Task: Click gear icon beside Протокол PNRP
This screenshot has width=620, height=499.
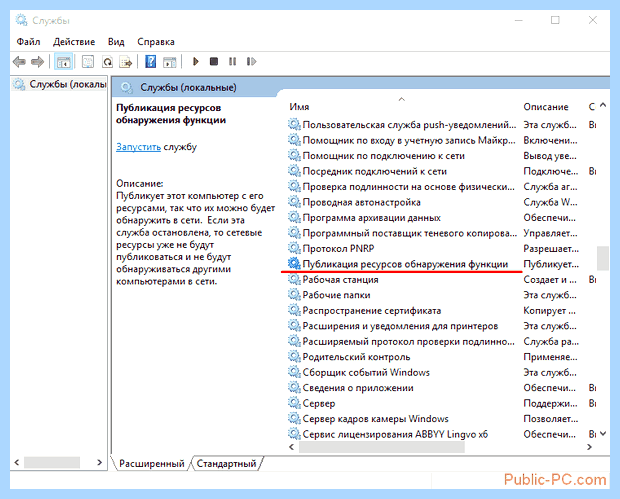Action: click(x=294, y=248)
